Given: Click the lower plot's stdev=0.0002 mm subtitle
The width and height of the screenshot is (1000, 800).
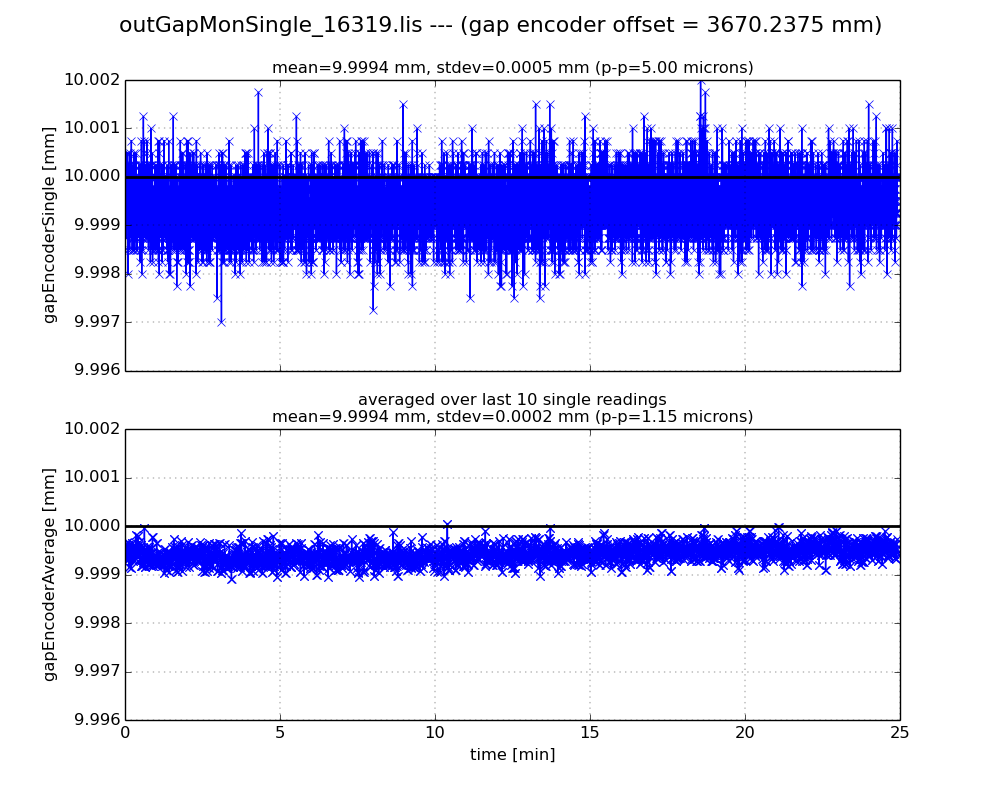Looking at the screenshot, I should tap(512, 417).
